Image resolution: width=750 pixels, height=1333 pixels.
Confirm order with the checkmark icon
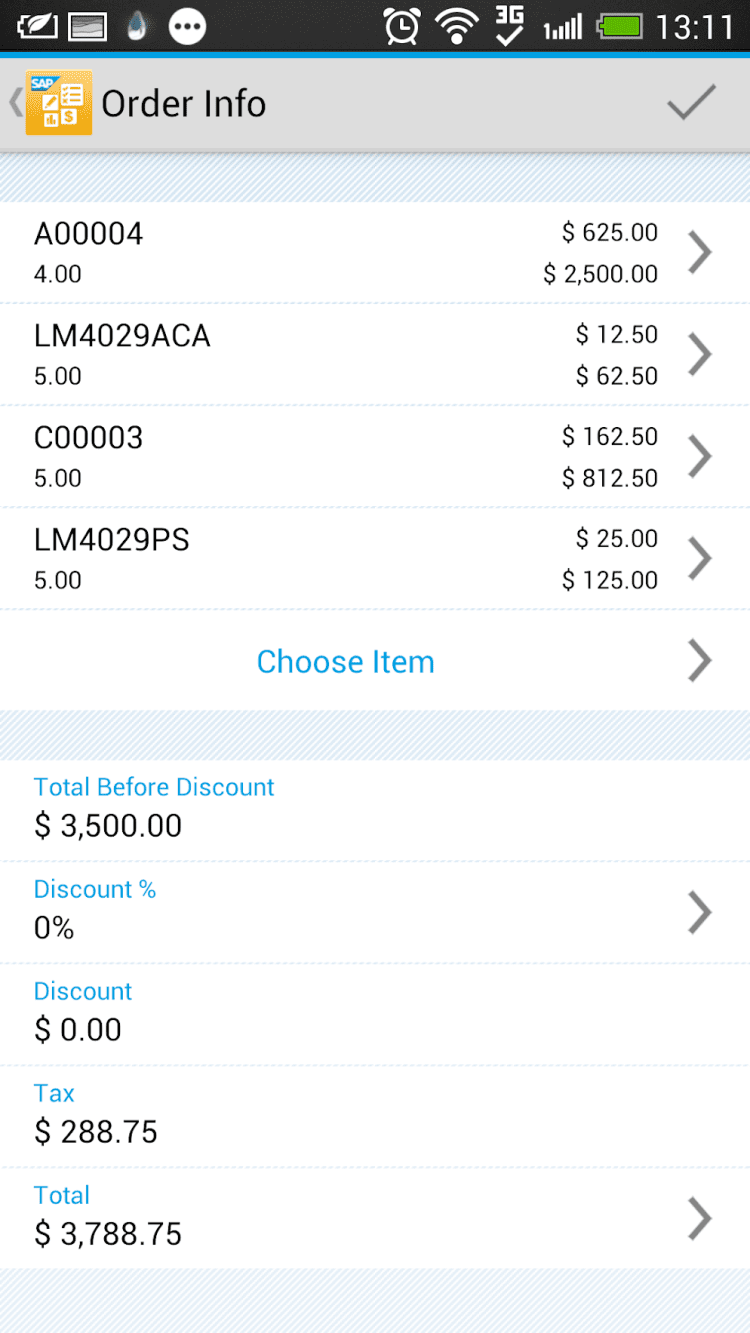click(x=691, y=102)
